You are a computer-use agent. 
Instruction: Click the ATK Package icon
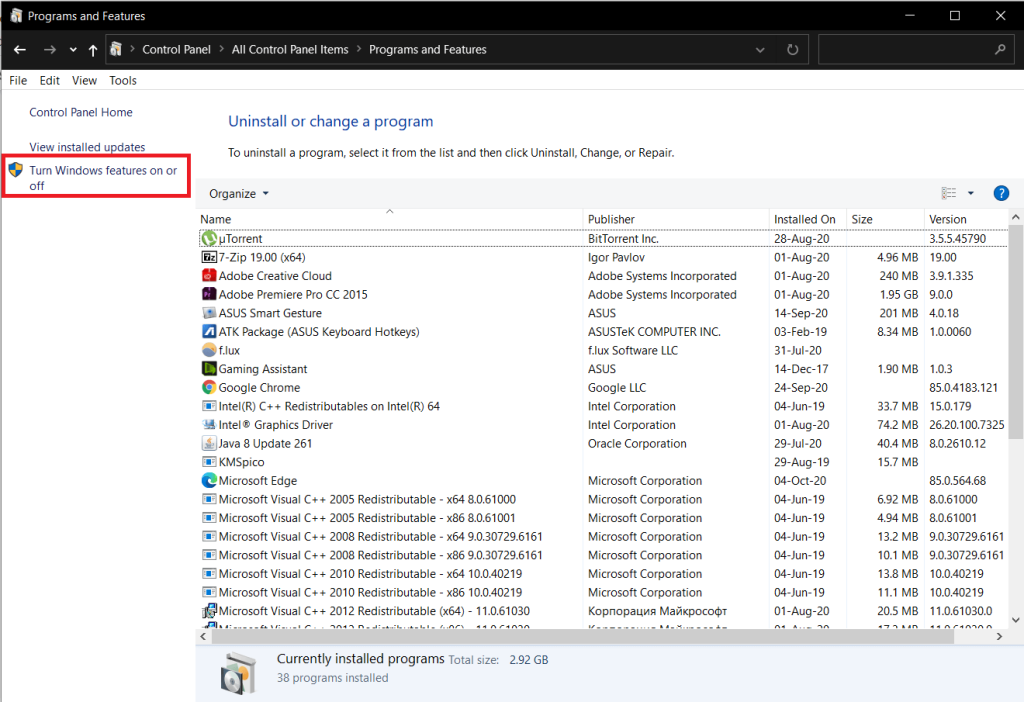point(209,332)
